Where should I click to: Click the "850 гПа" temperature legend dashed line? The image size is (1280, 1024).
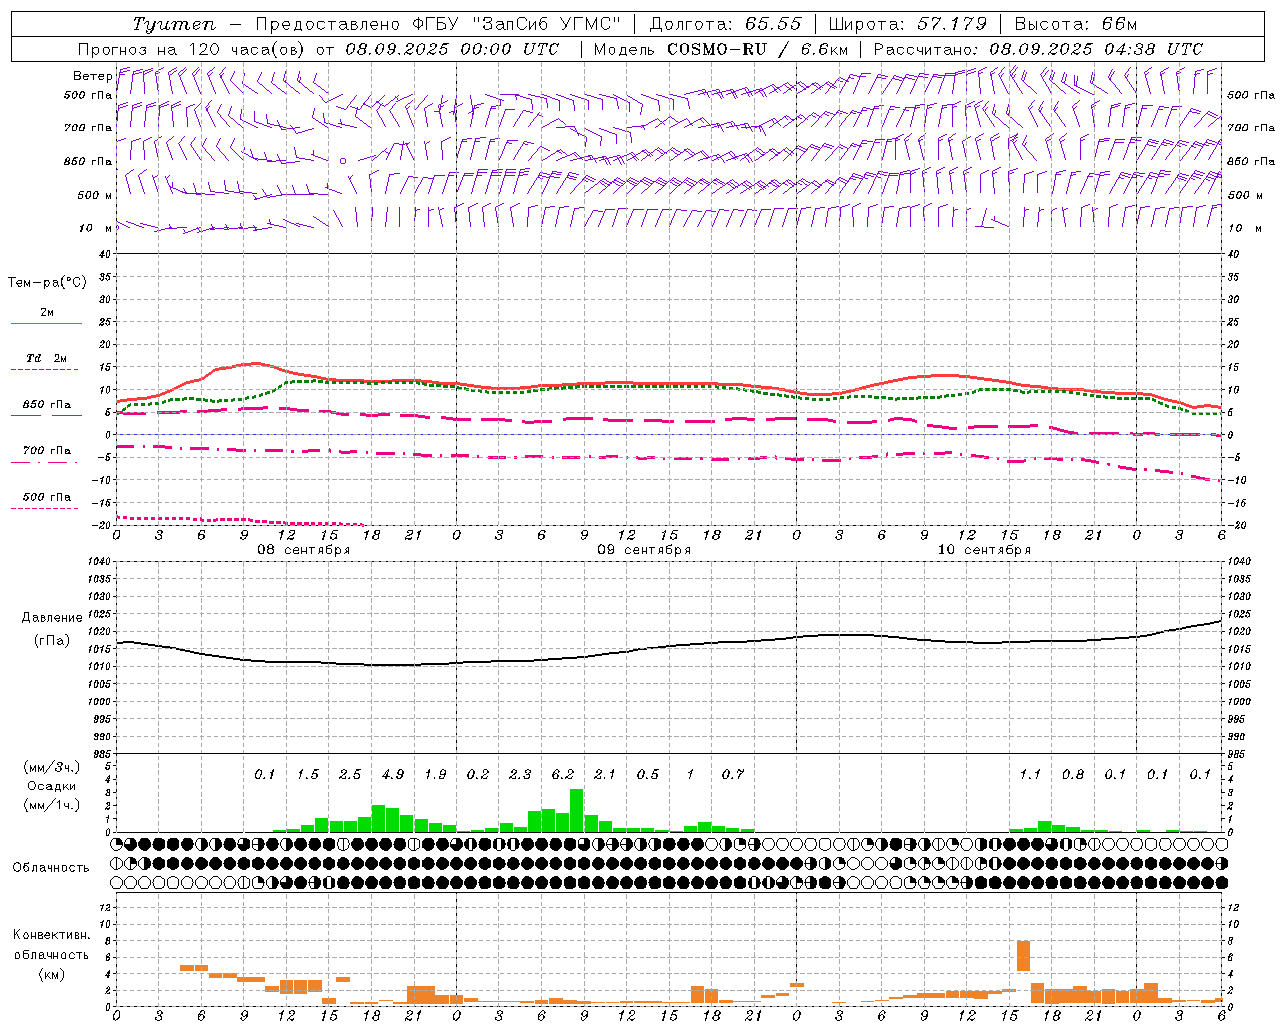[46, 415]
